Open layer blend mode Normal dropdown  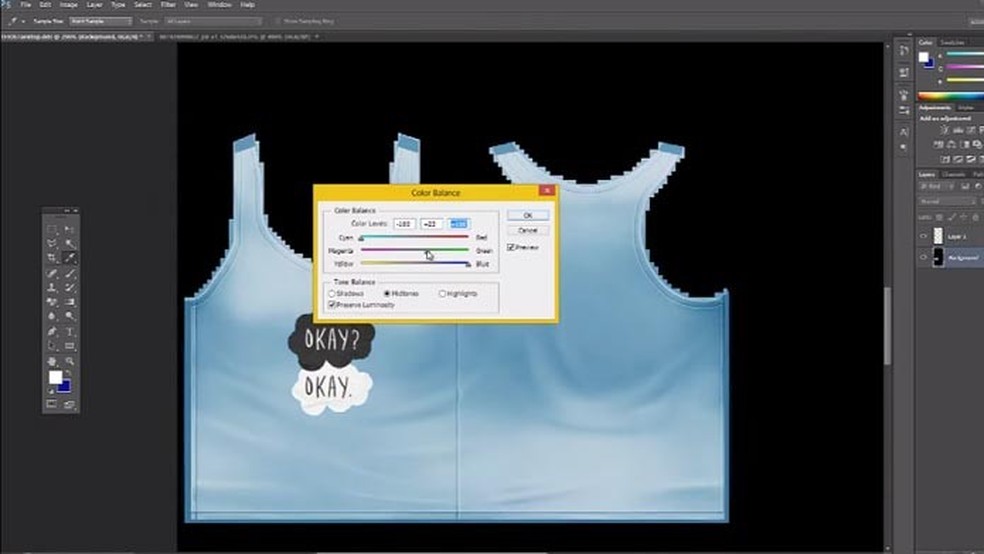coord(948,201)
